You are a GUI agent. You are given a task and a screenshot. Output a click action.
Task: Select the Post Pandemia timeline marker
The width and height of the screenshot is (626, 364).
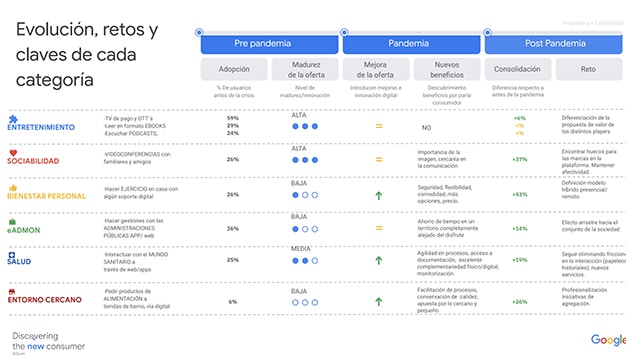coord(487,32)
